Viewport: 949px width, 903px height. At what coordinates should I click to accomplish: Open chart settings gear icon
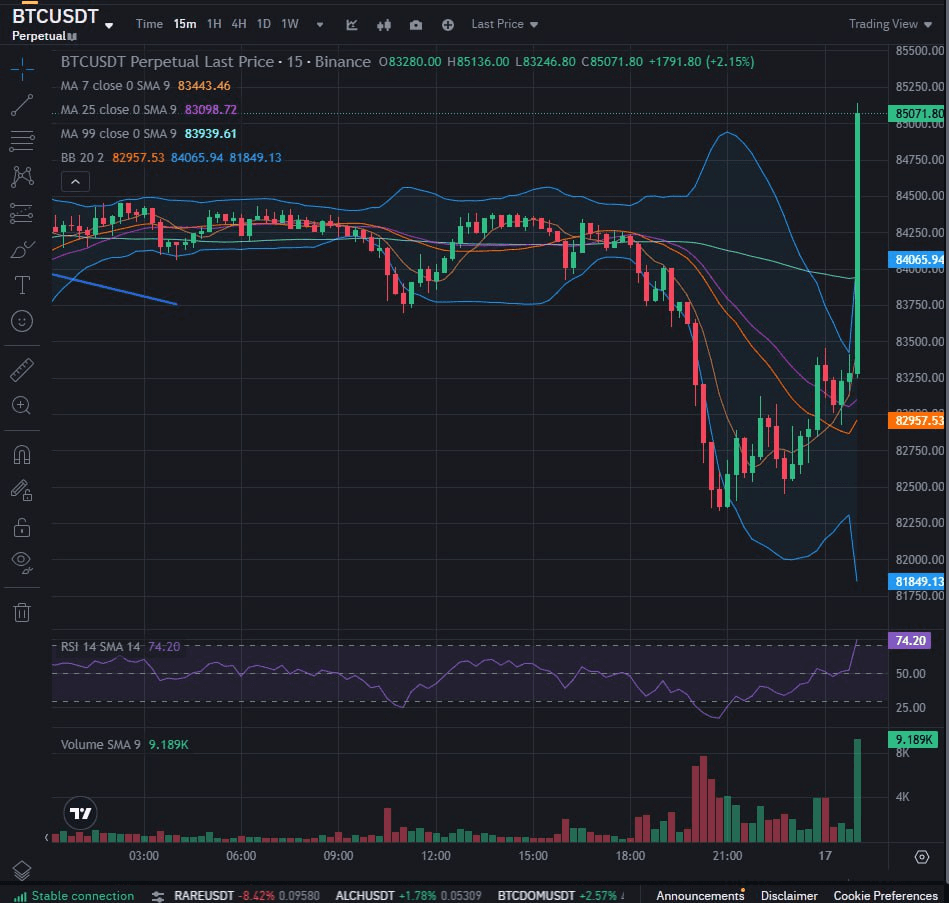(x=922, y=857)
